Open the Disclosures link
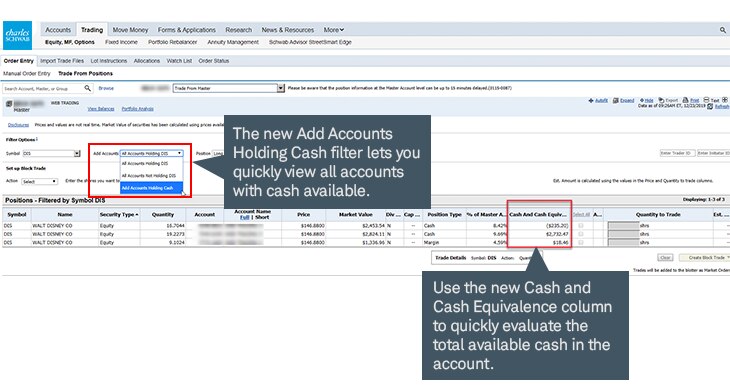This screenshot has width=730, height=390. 18,125
